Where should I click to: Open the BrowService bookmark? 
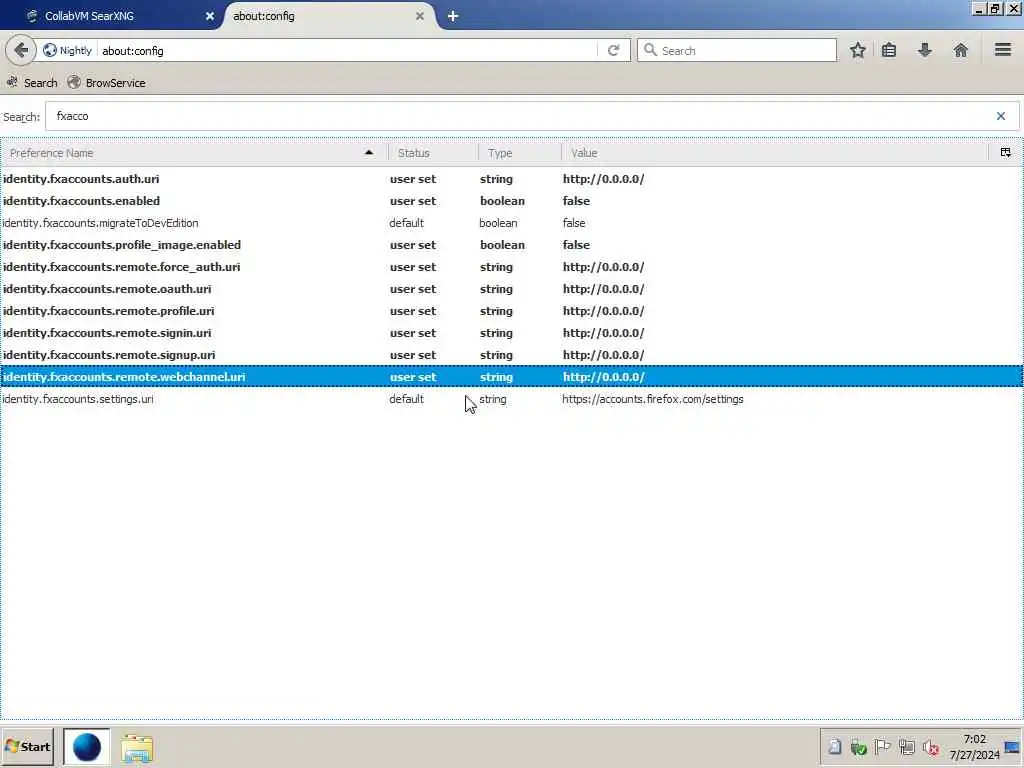(106, 83)
